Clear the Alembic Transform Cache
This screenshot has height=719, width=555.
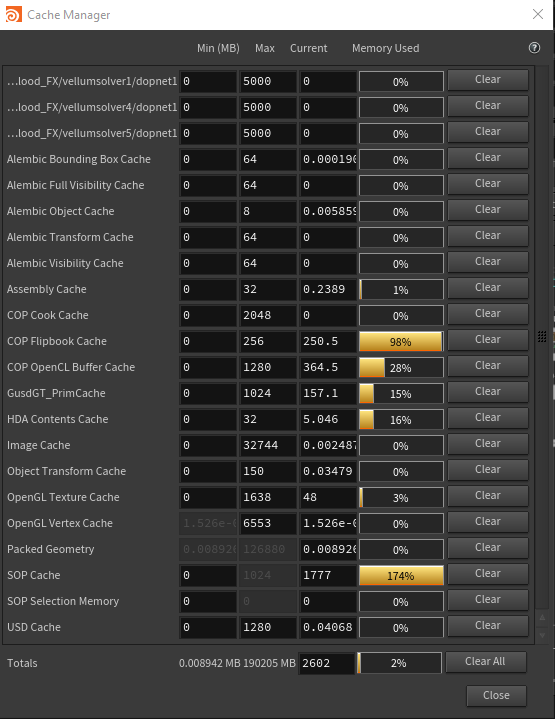click(488, 236)
